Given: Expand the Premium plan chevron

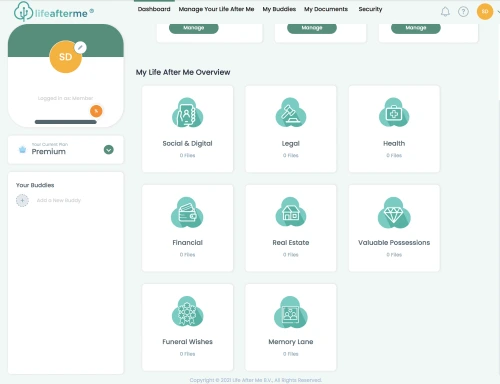Looking at the screenshot, I should (x=109, y=150).
